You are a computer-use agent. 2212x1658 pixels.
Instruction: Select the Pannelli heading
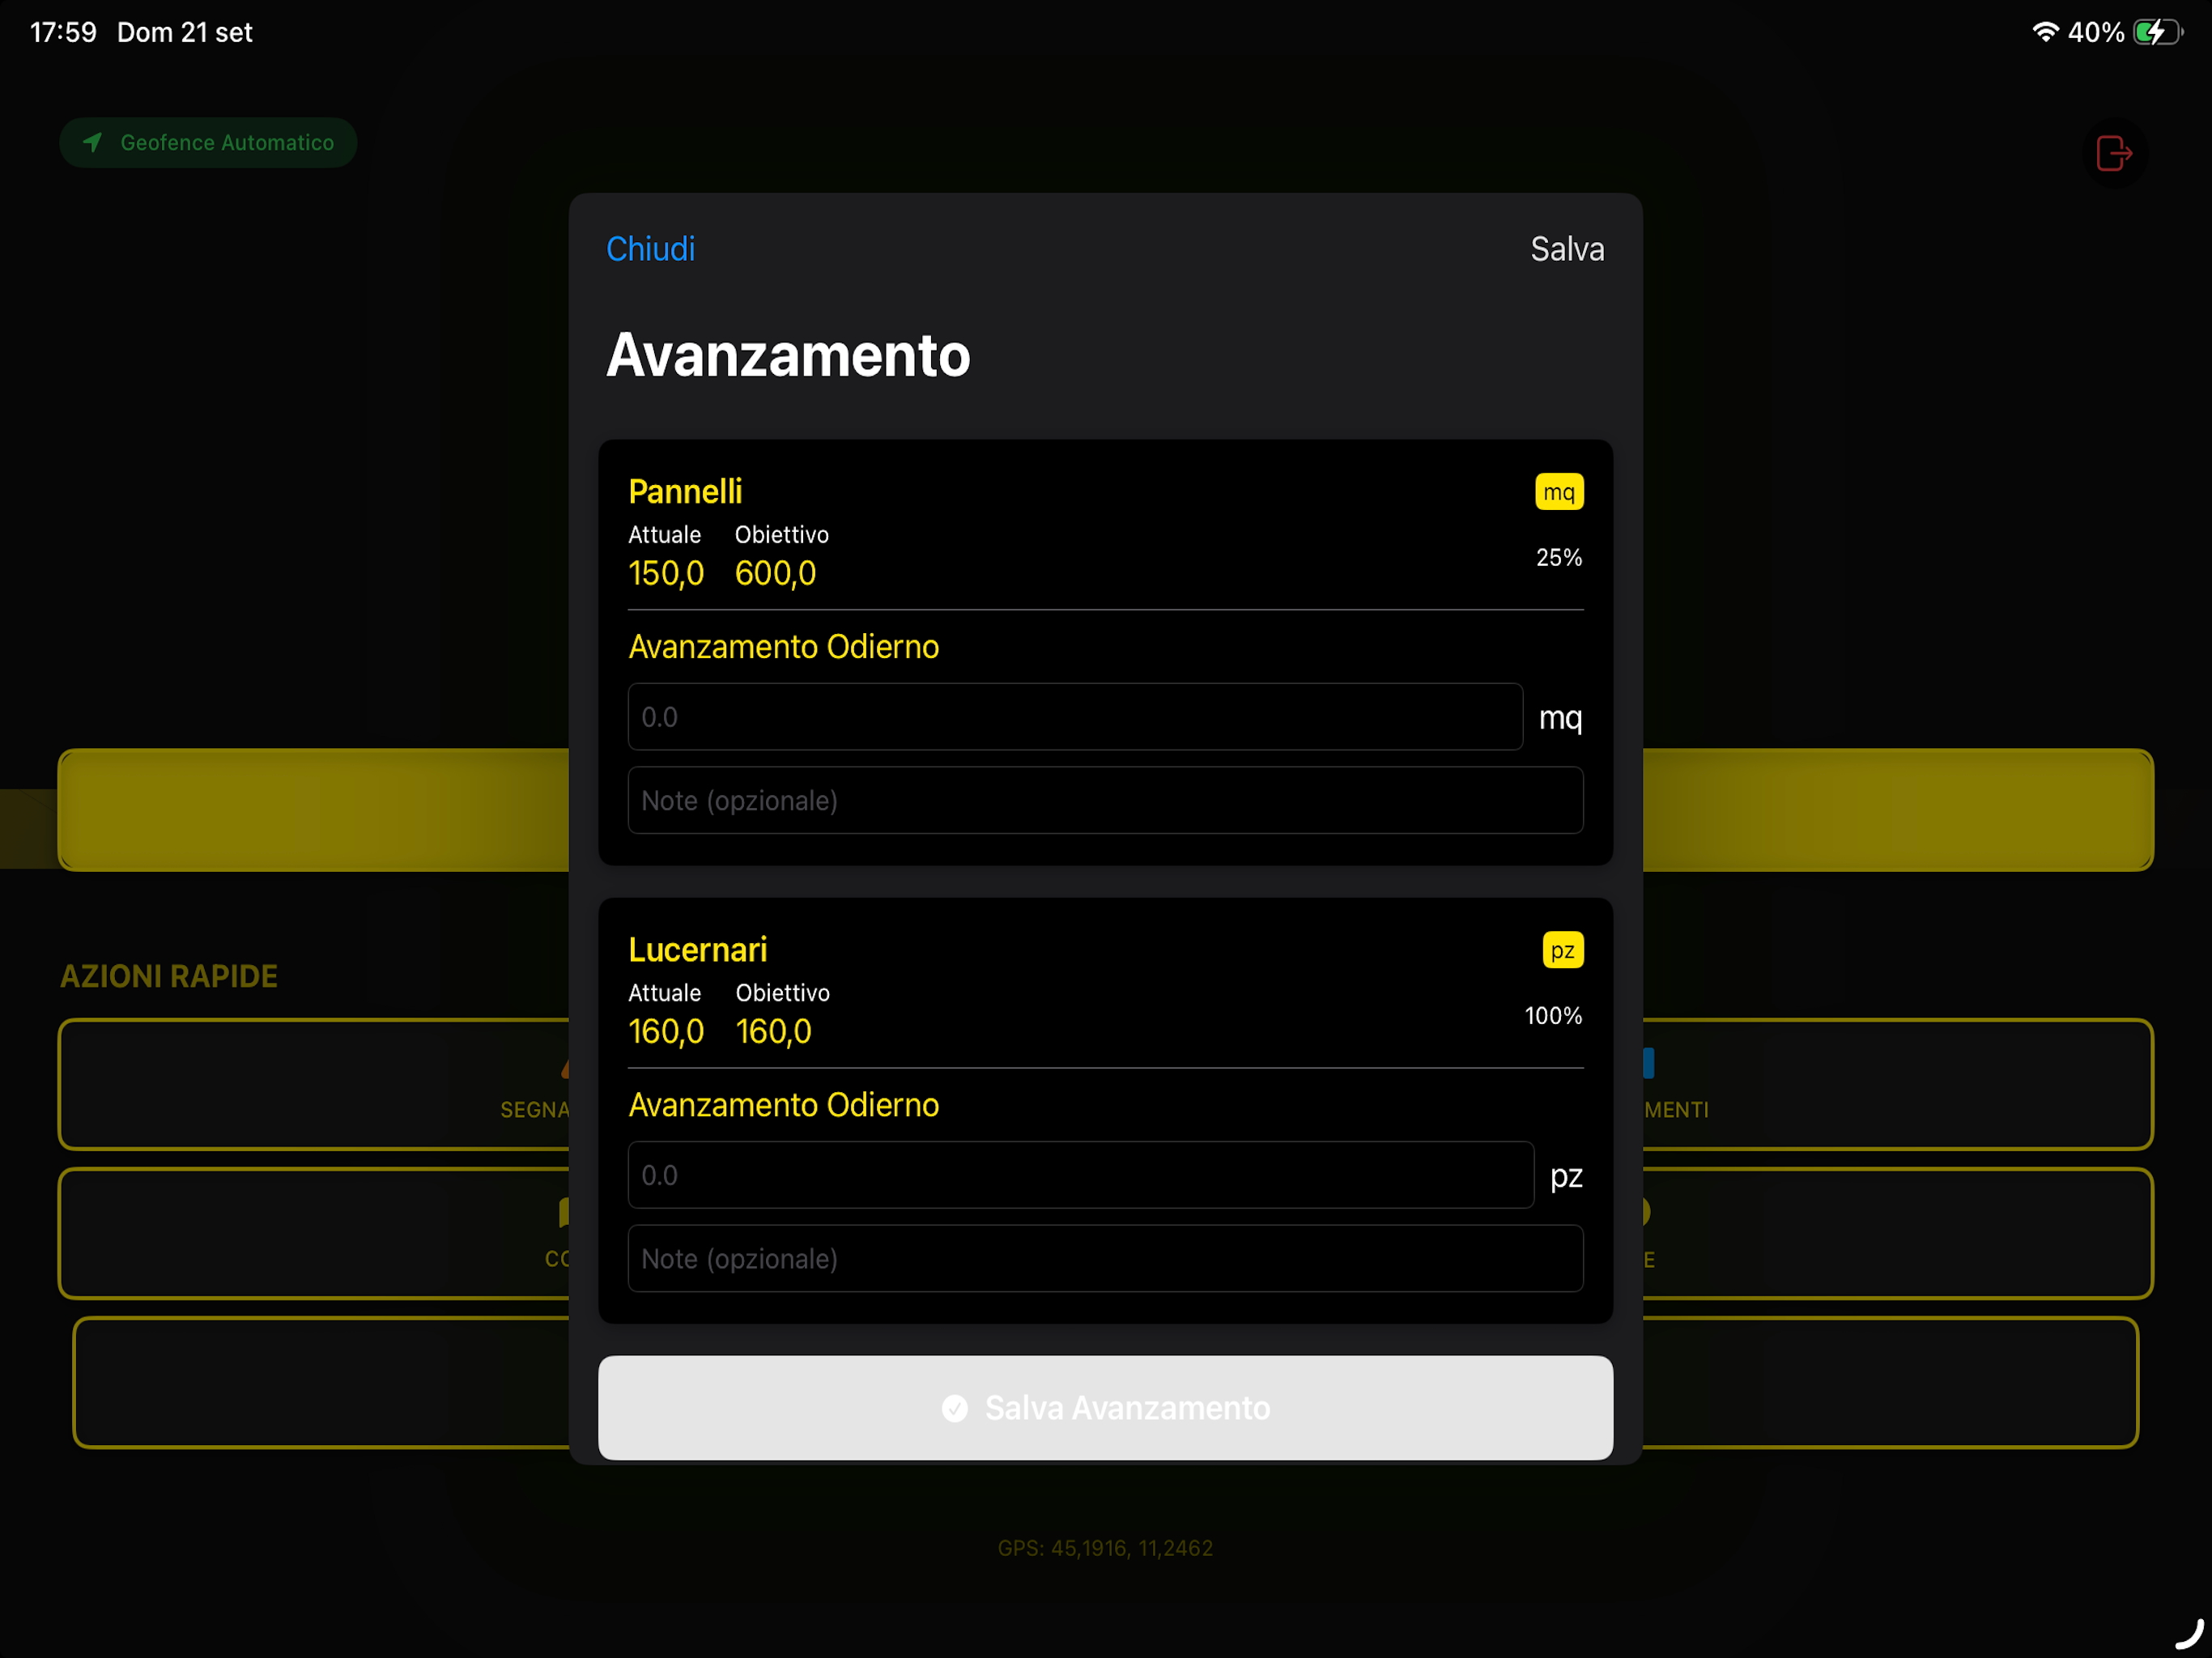coord(685,491)
